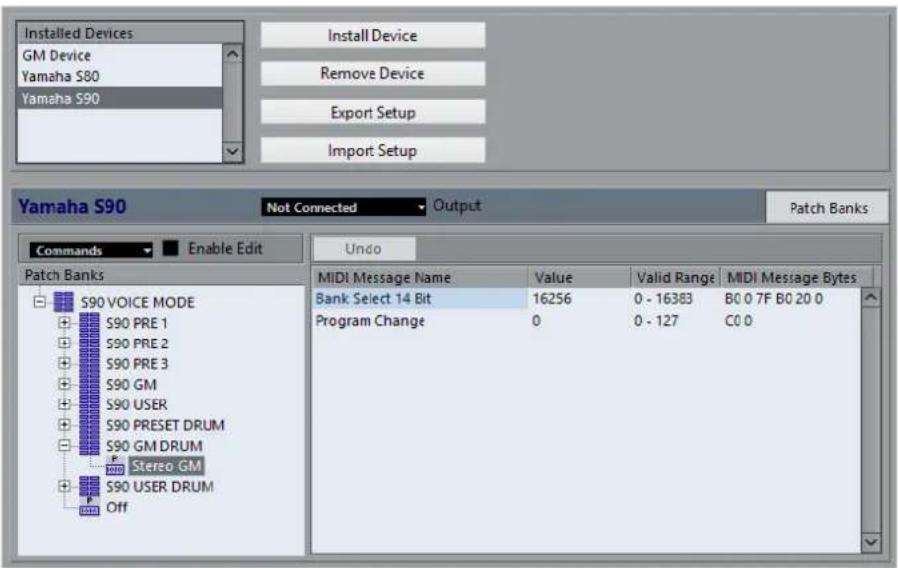Expand the S90 PRE 2 bank
The height and width of the screenshot is (568, 898).
coord(64,344)
